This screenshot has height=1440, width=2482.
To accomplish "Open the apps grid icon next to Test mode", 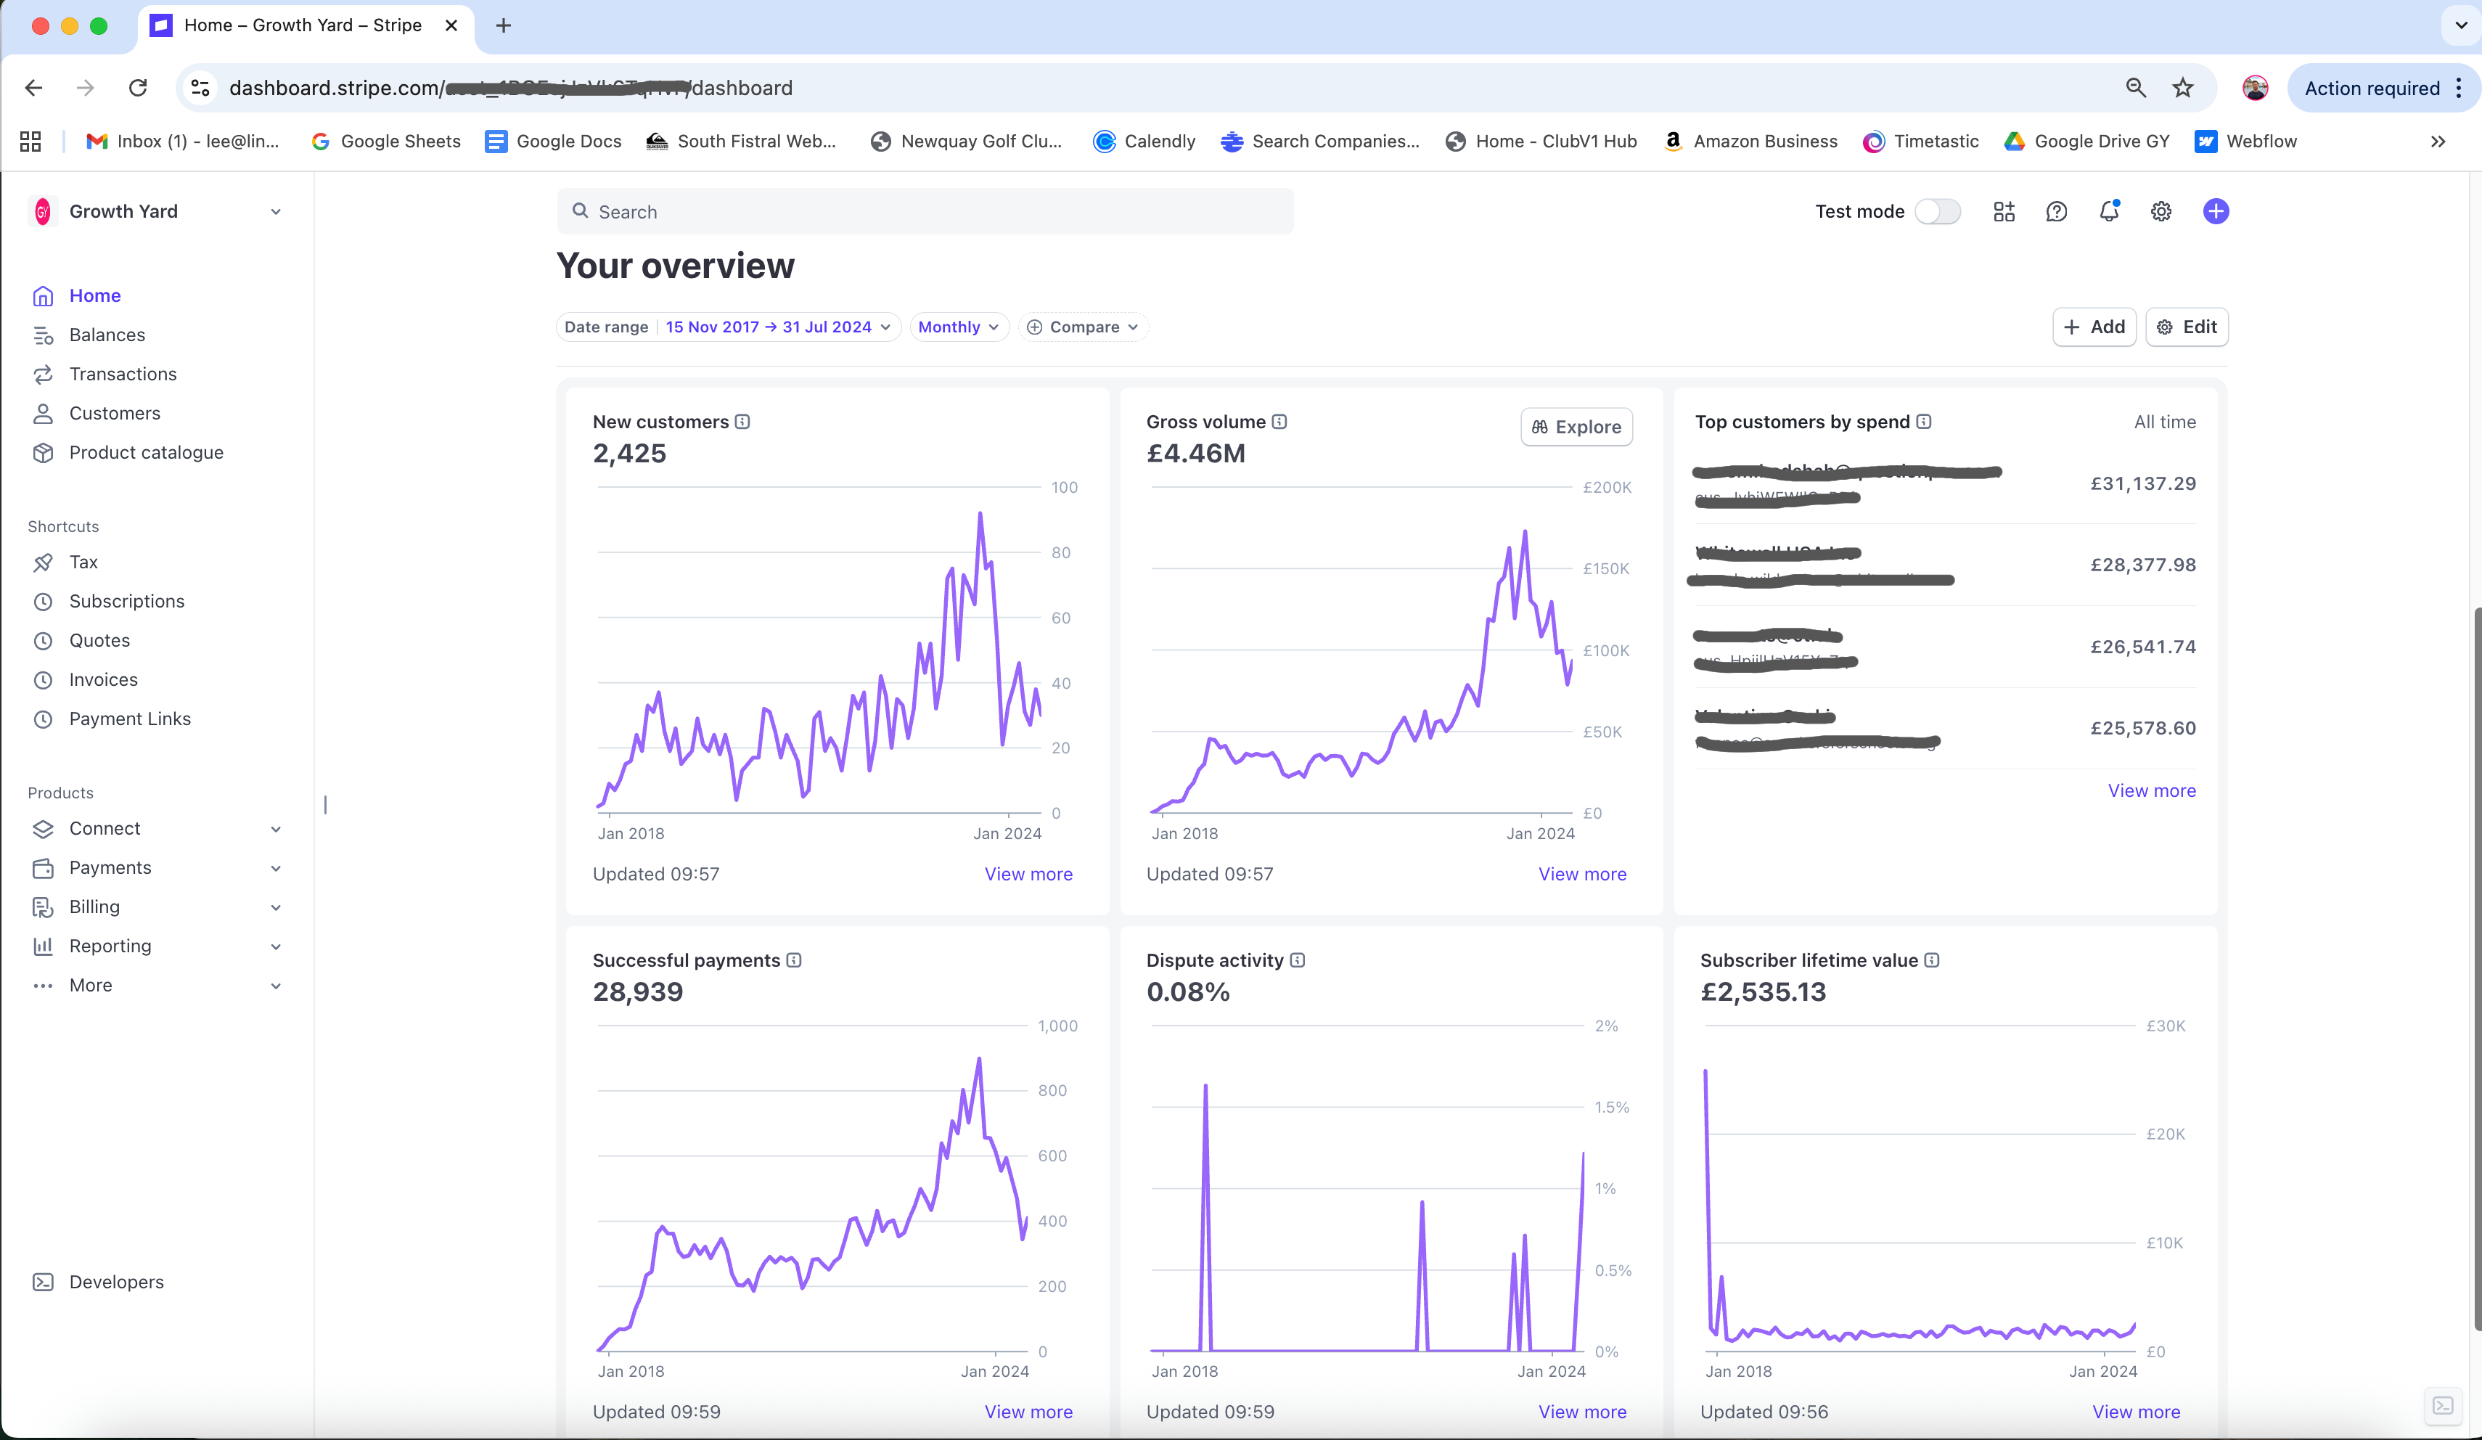I will (x=2003, y=211).
